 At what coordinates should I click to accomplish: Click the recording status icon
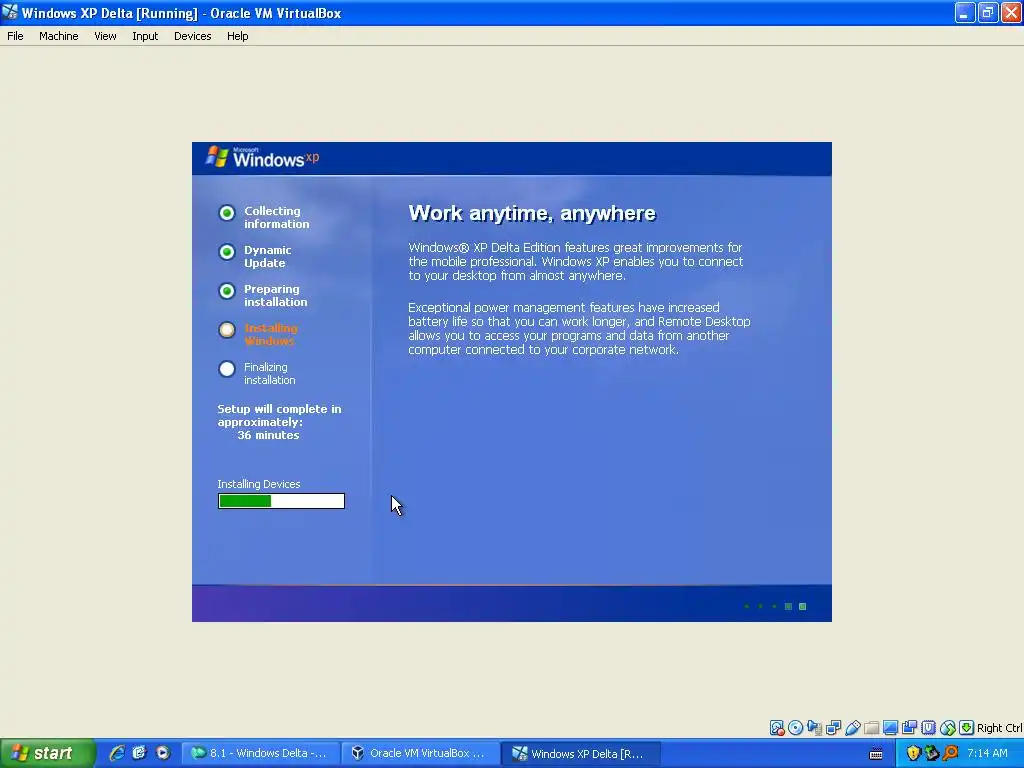tap(909, 728)
